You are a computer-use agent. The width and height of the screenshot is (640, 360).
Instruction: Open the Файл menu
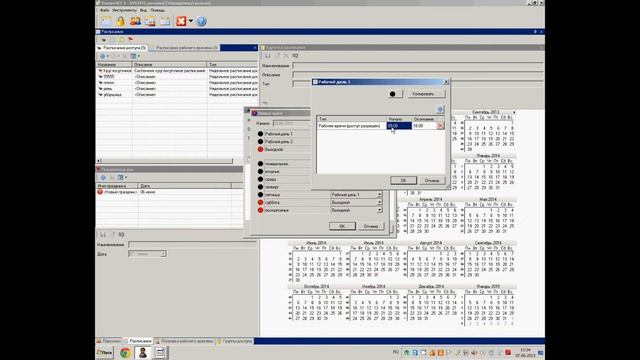coord(104,10)
